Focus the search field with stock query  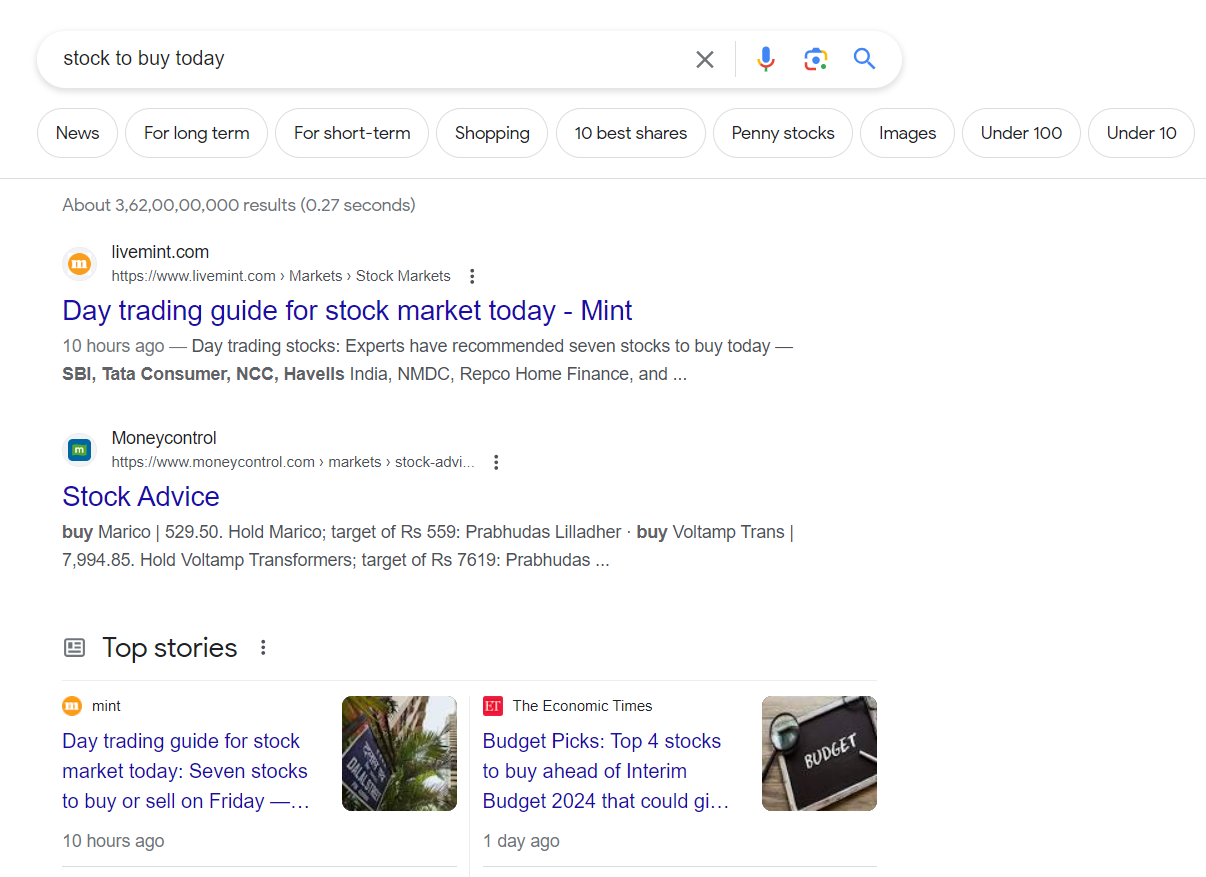[370, 59]
